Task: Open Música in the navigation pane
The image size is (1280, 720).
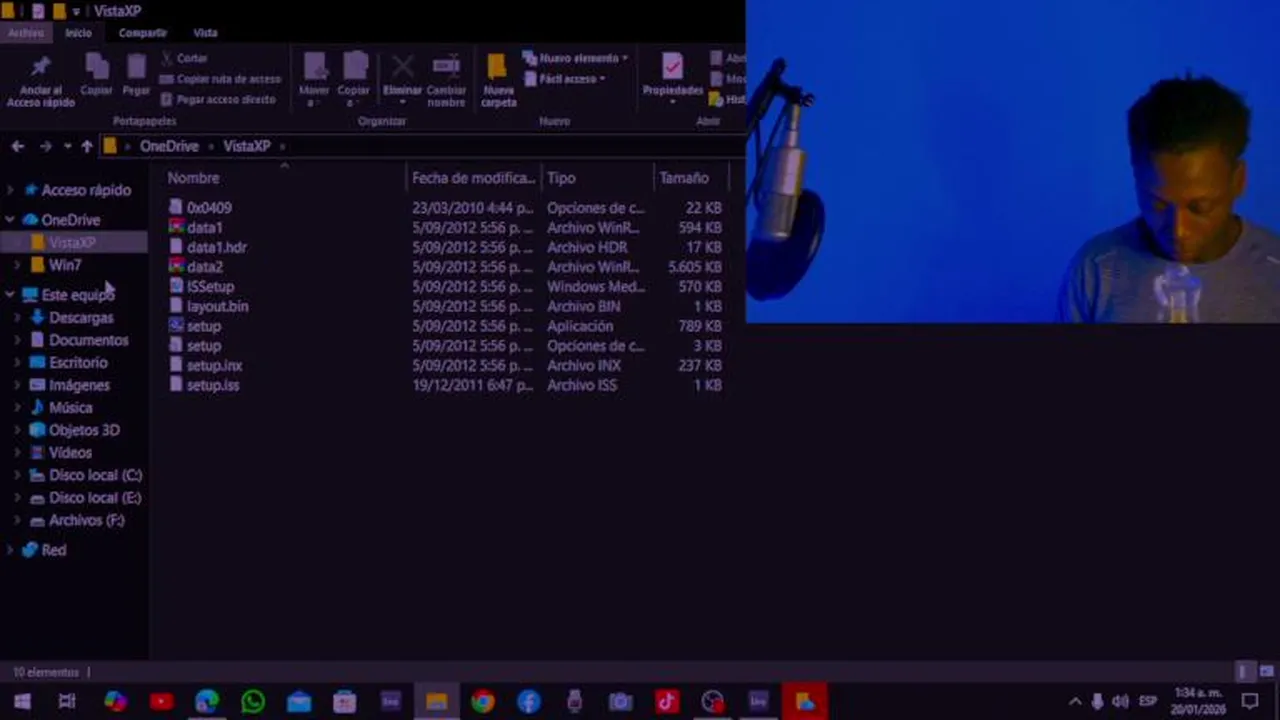Action: click(70, 408)
